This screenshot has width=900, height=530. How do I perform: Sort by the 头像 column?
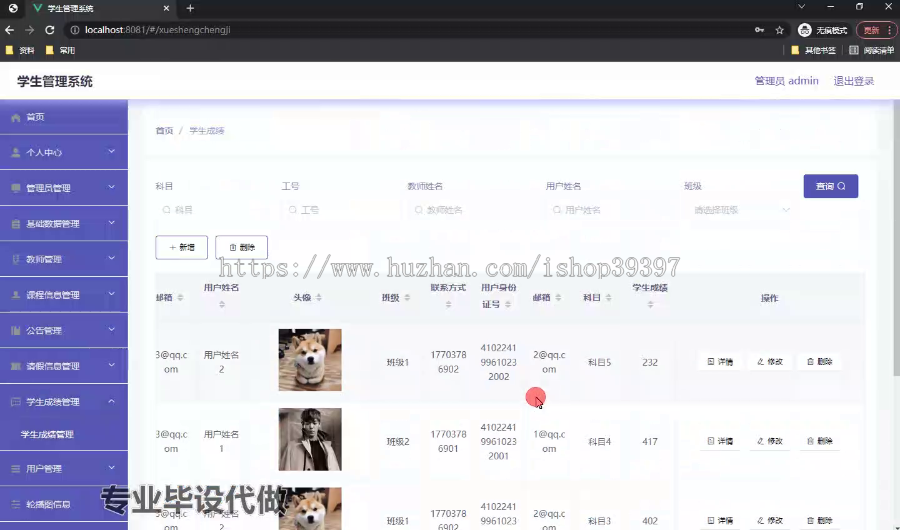(319, 297)
